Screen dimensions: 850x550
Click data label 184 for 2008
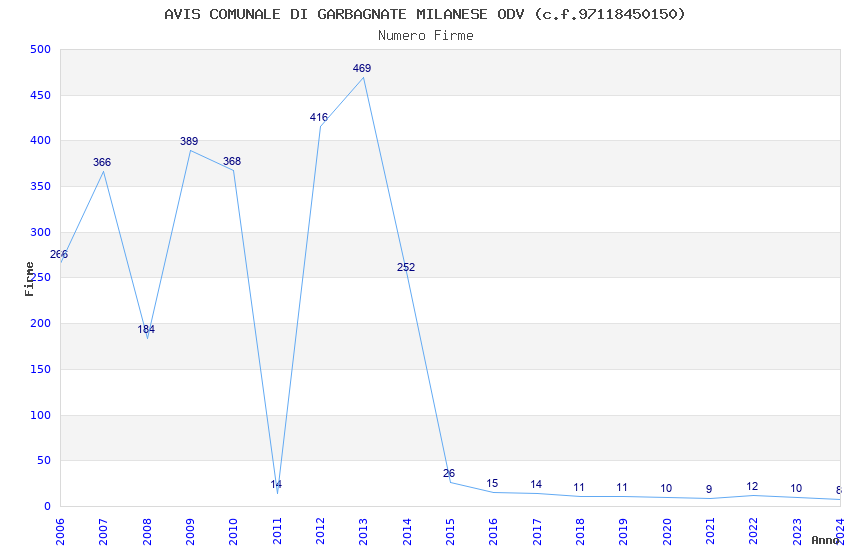pyautogui.click(x=146, y=329)
